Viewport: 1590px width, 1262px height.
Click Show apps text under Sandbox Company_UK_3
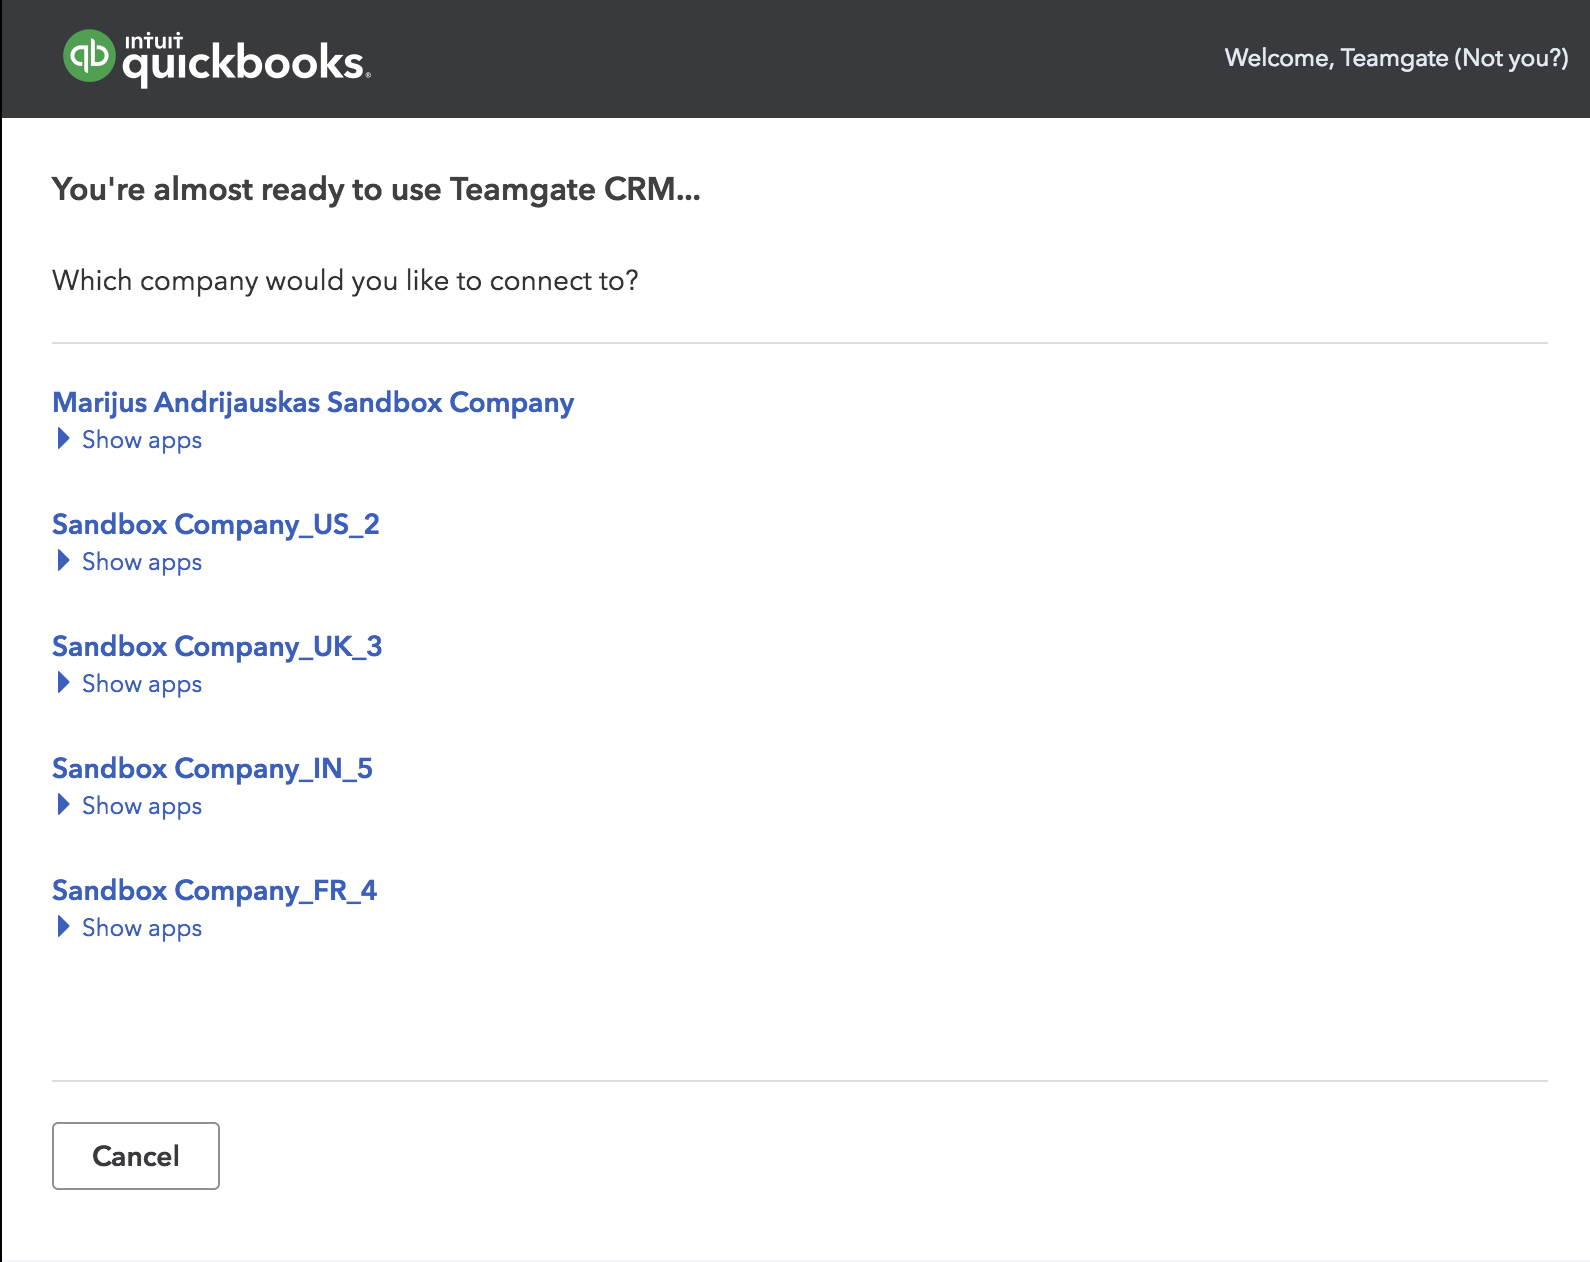tap(142, 684)
